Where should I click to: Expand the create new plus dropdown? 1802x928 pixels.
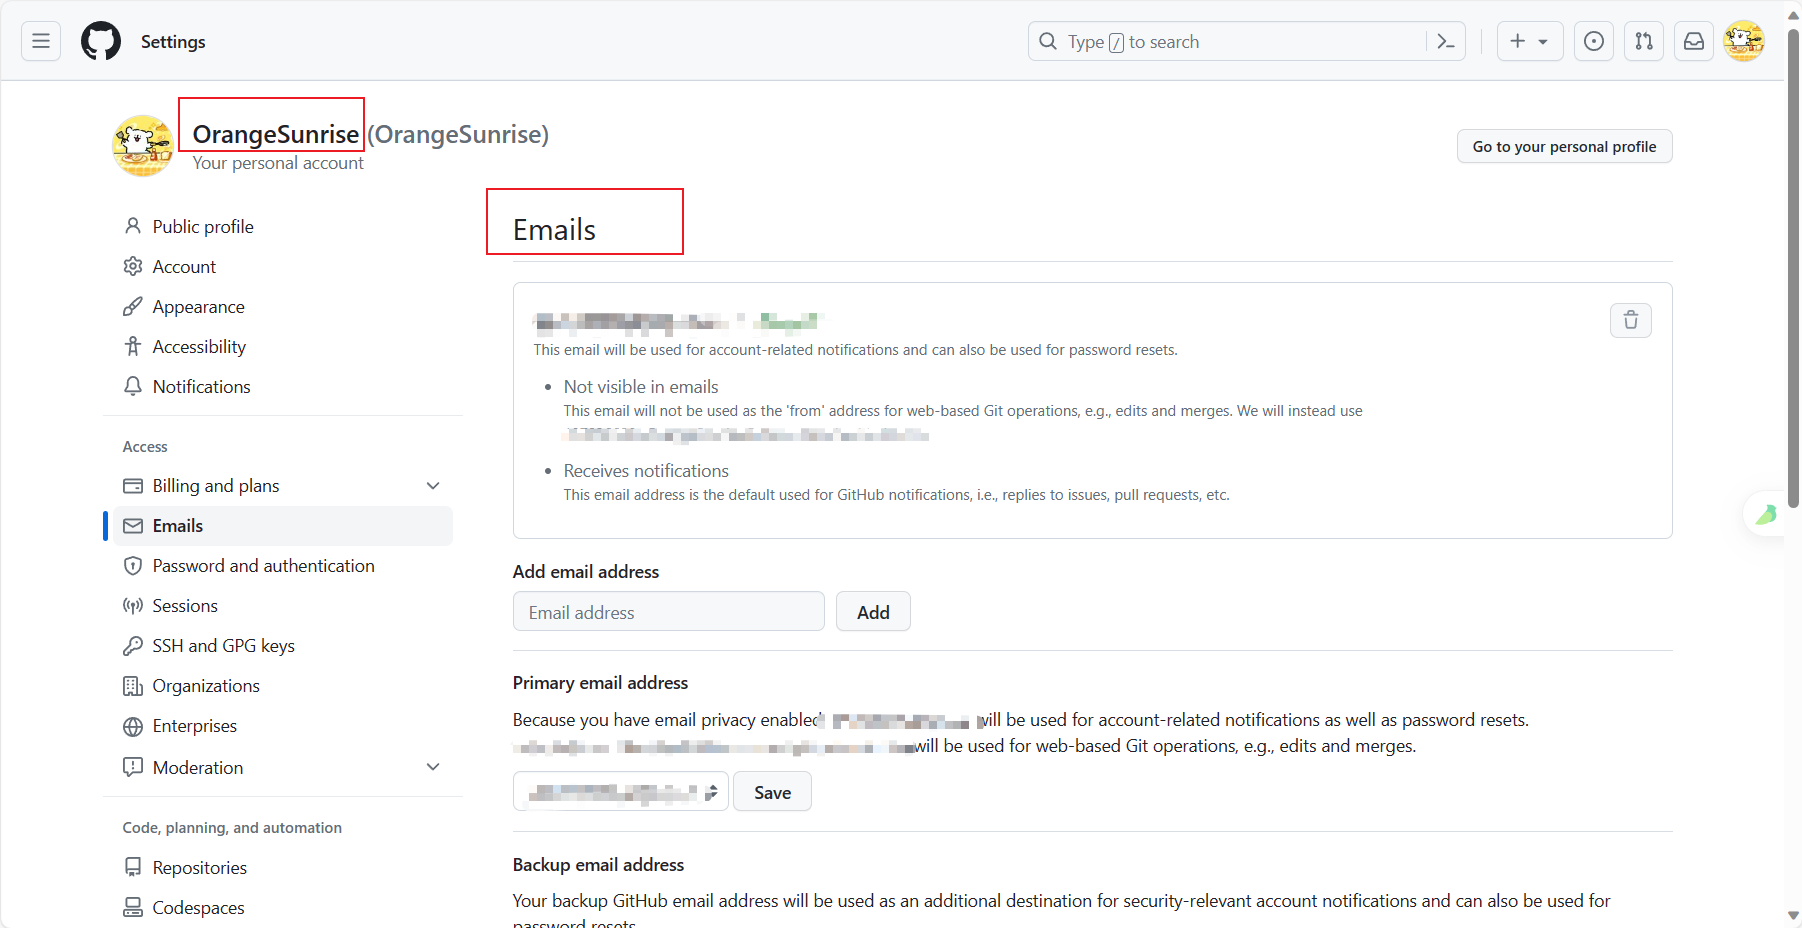pyautogui.click(x=1530, y=41)
